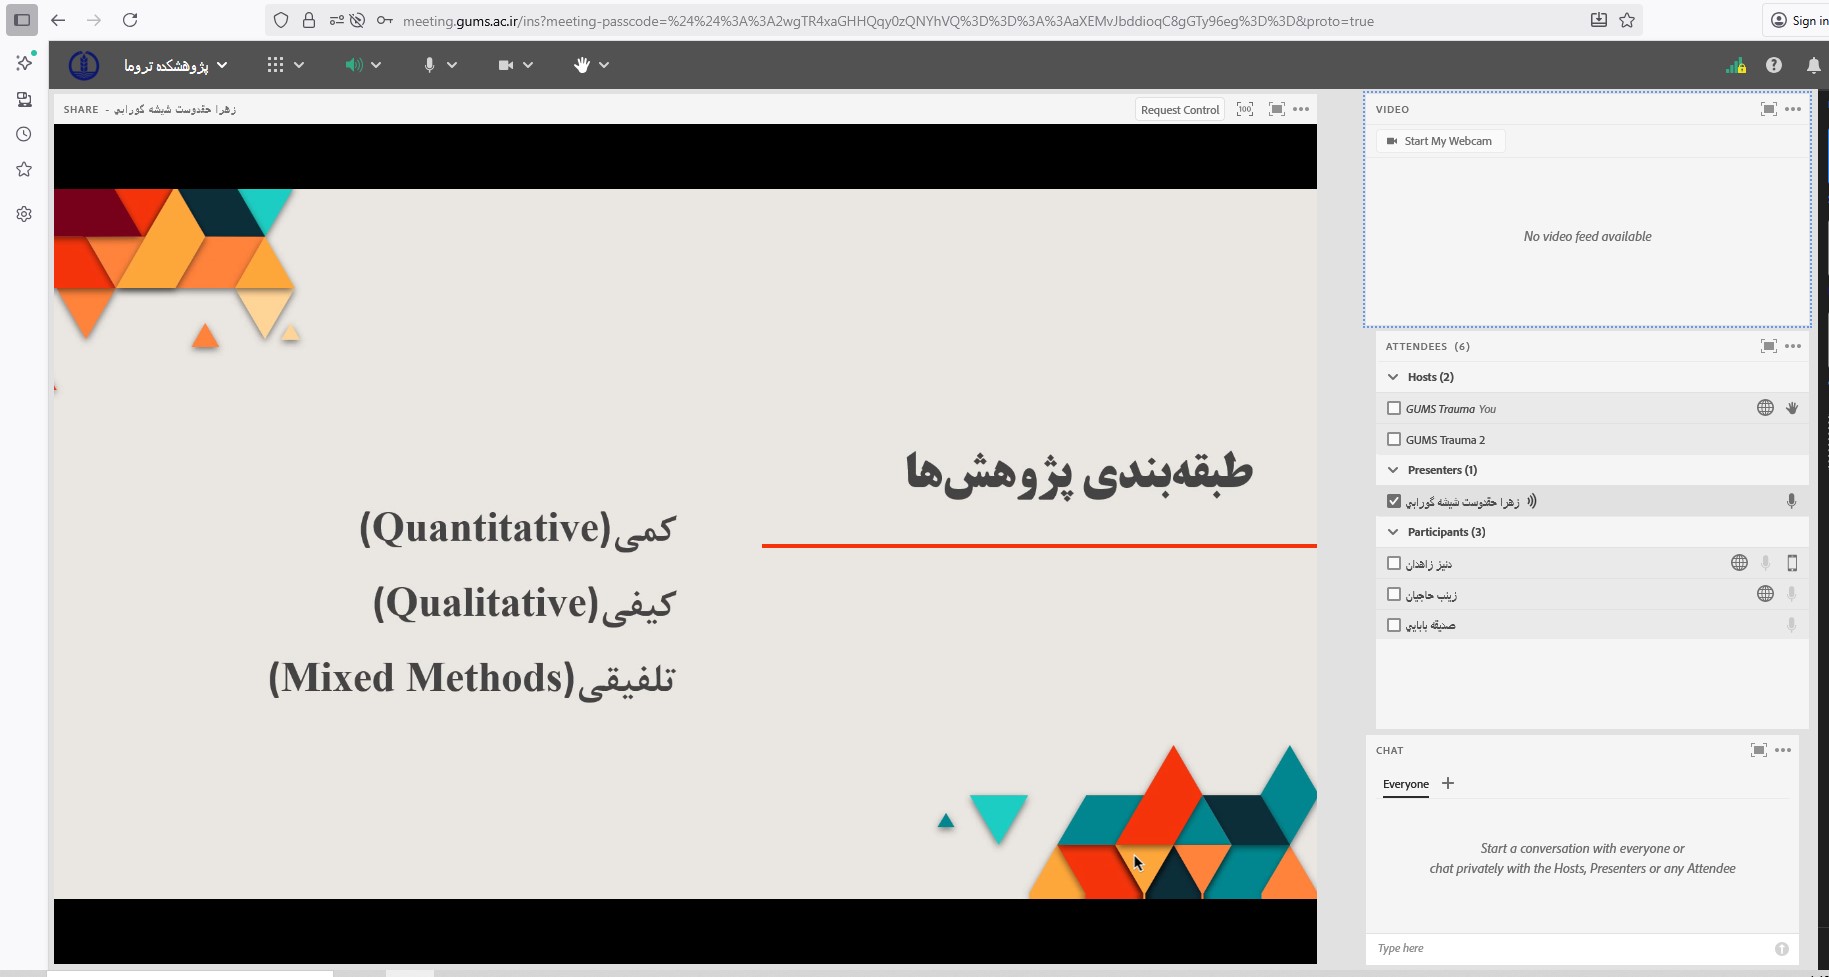This screenshot has height=977, width=1829.
Task: Open the pods grid icon menu
Action: [275, 65]
